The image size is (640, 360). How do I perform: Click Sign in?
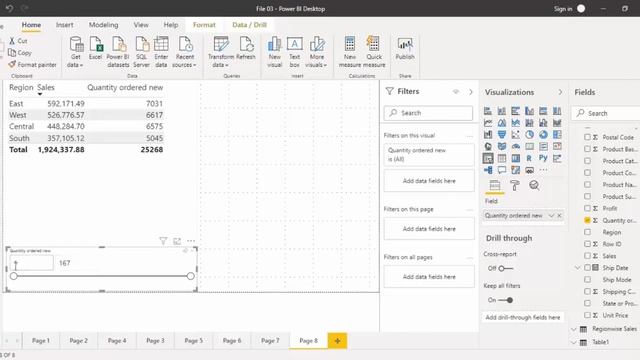click(563, 9)
